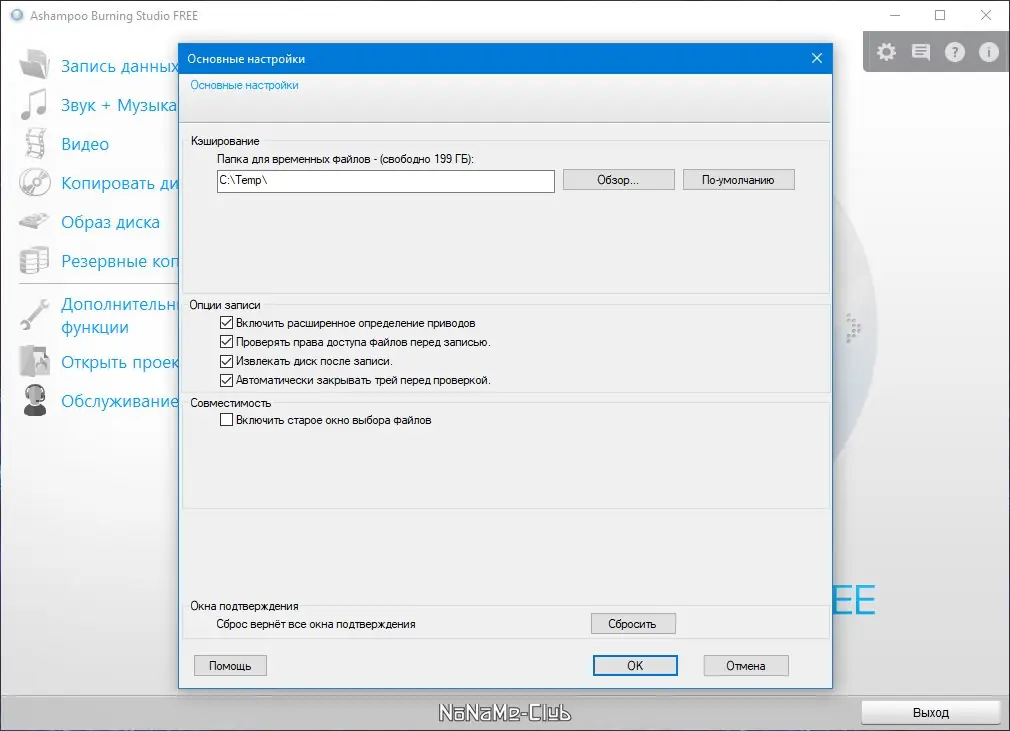Confirm settings with OK button
The image size is (1010, 731).
click(635, 665)
